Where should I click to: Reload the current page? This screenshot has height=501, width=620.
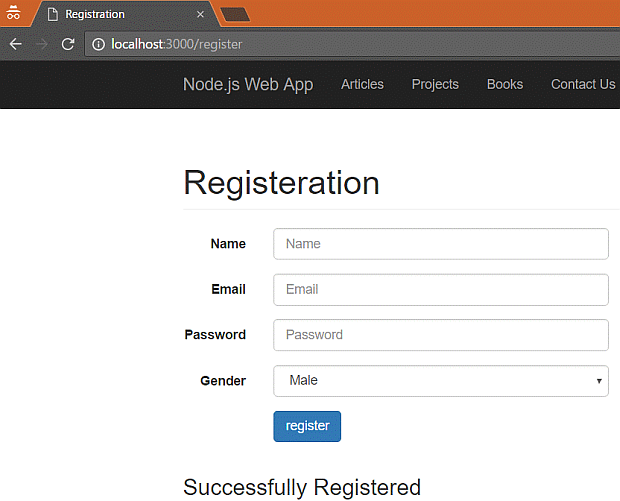pyautogui.click(x=68, y=44)
